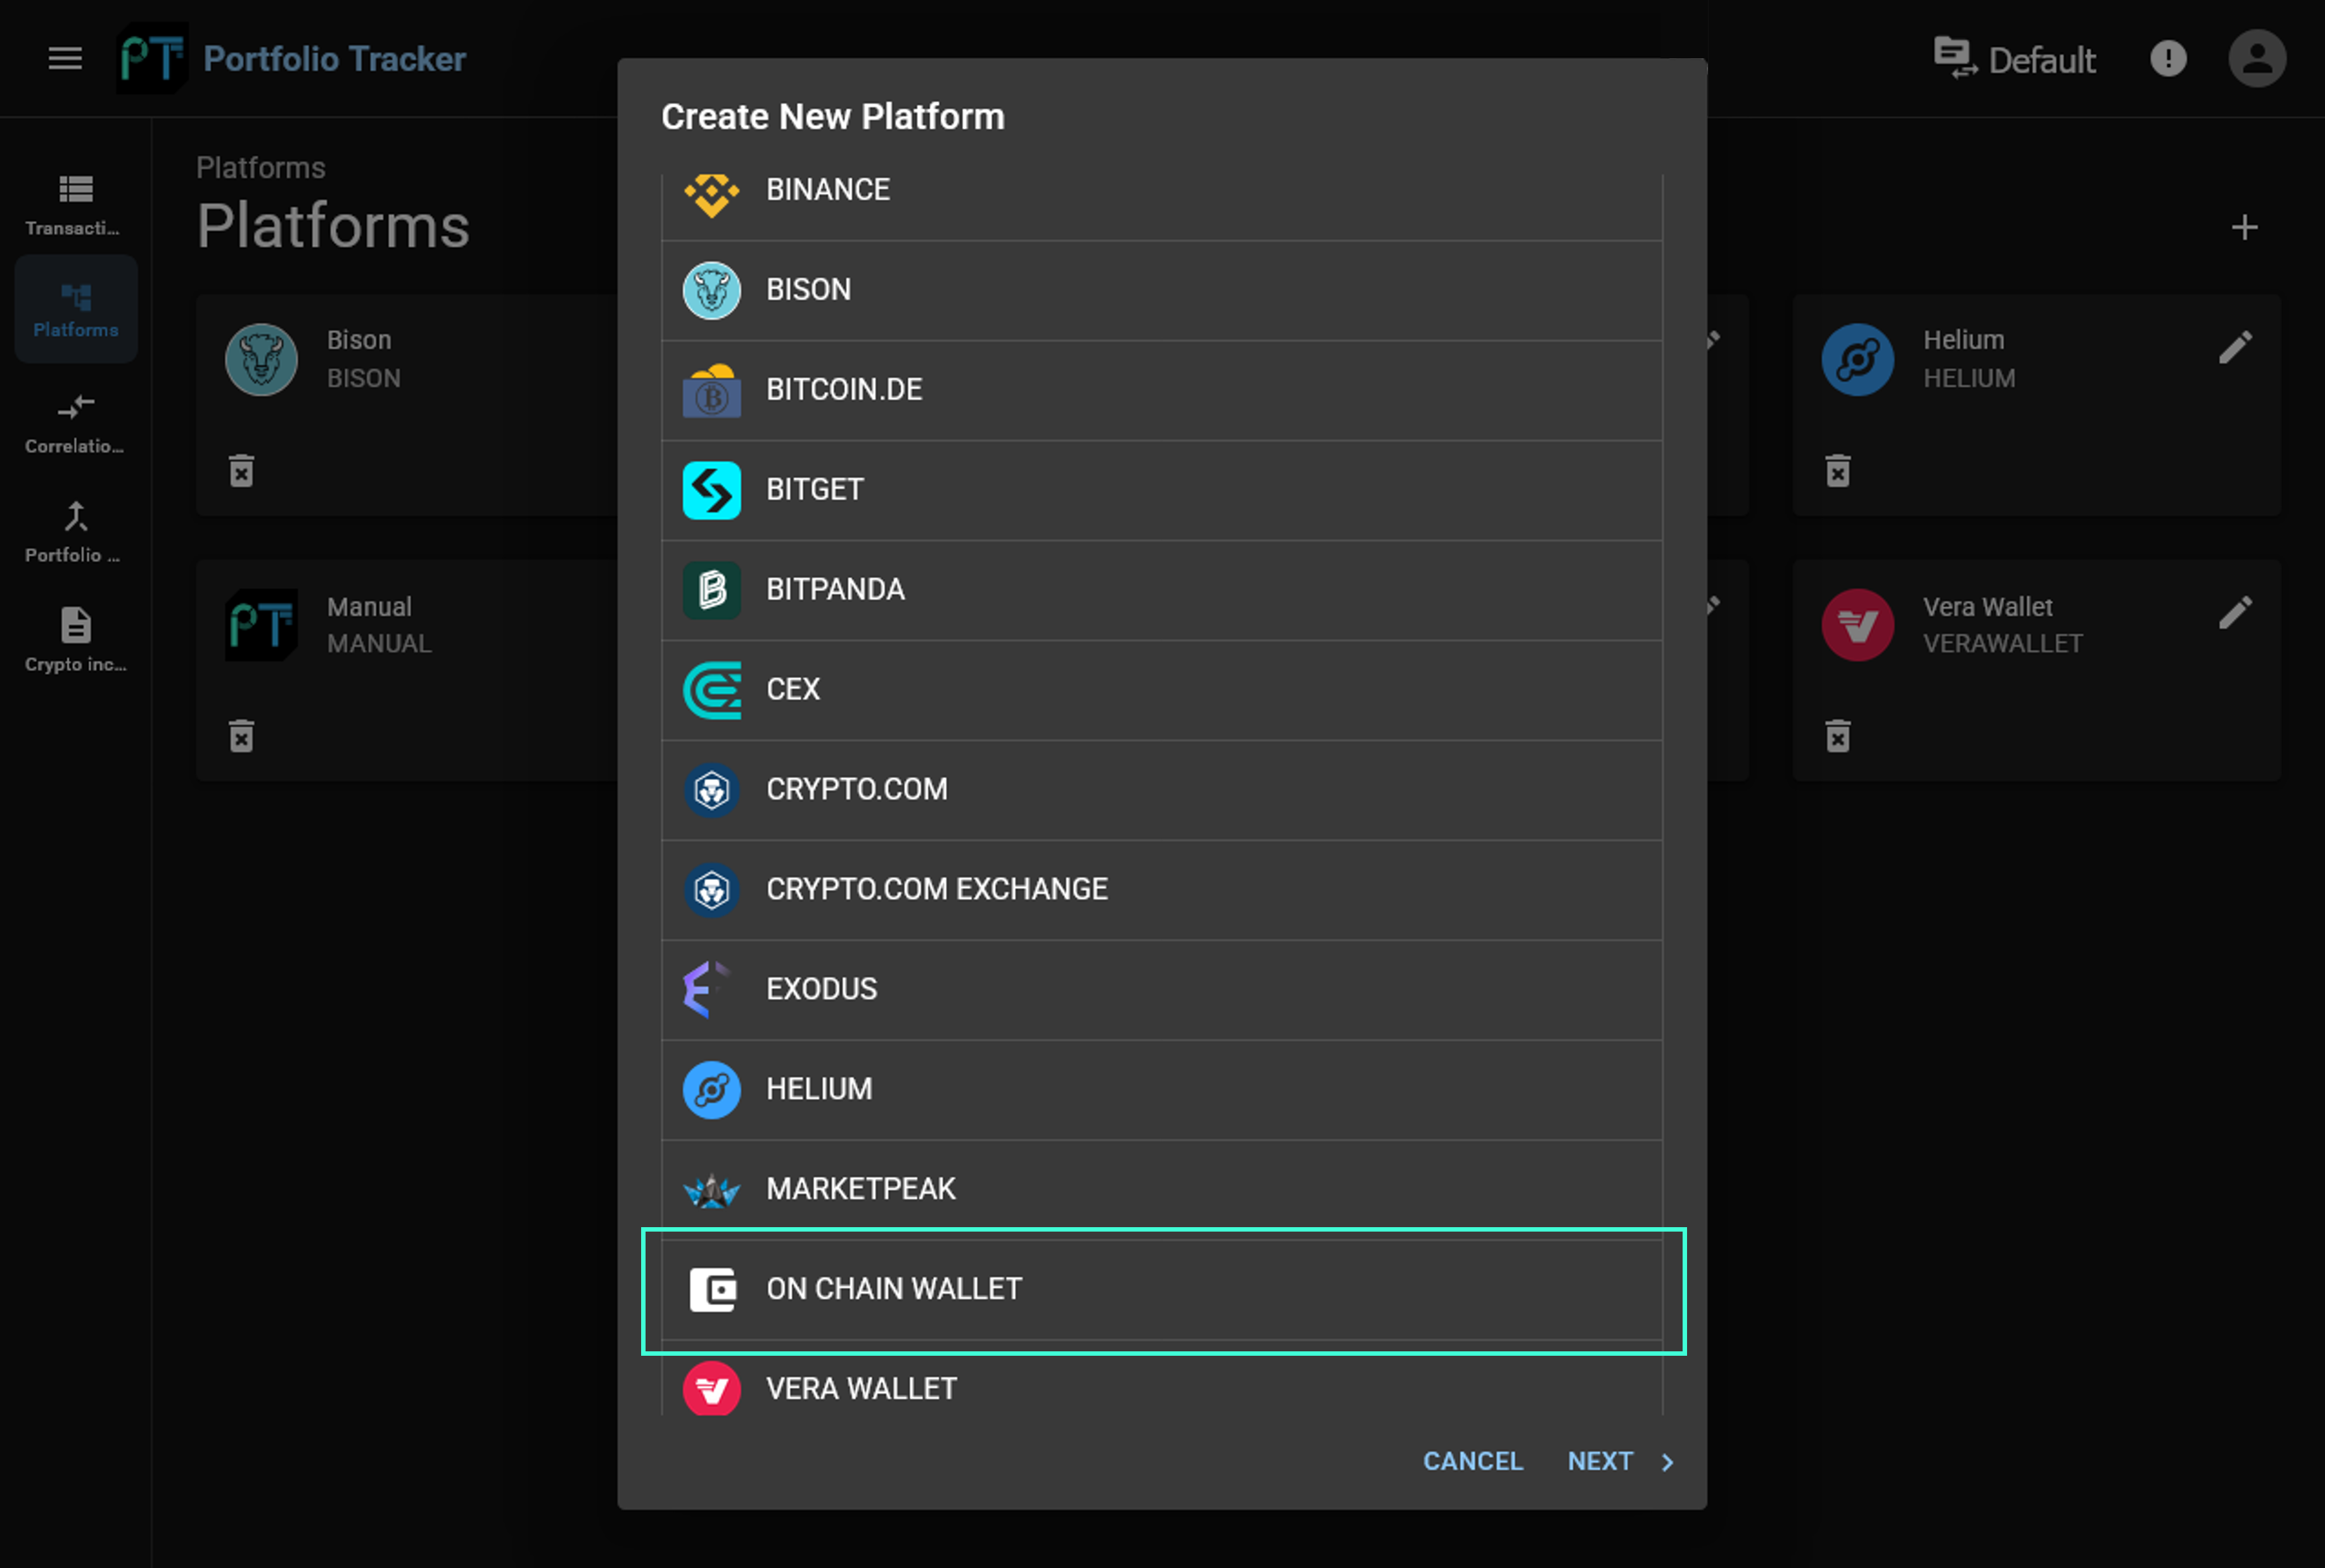Pick BITPANDA from the list
Viewport: 2325px width, 1568px height.
[1161, 590]
